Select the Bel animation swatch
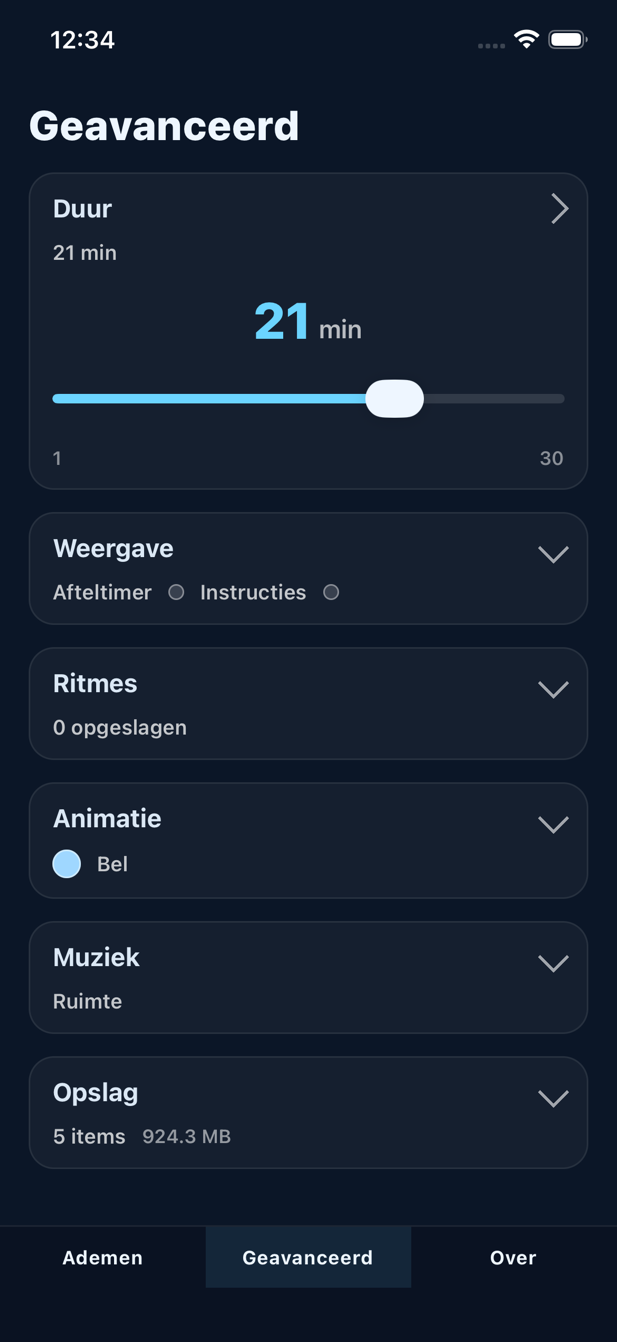Viewport: 617px width, 1342px height. pos(66,863)
